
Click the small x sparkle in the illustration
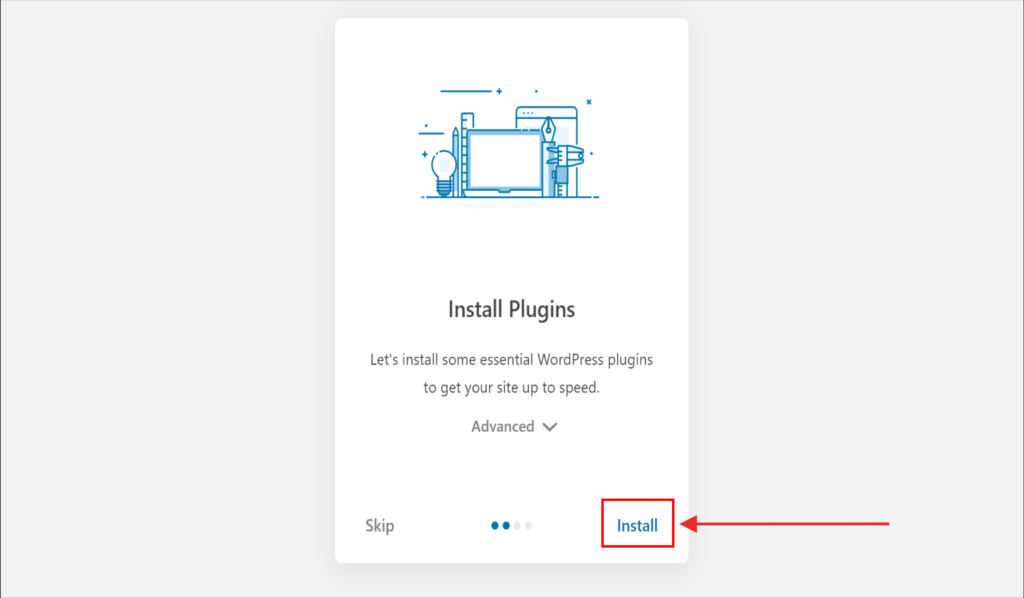589,101
